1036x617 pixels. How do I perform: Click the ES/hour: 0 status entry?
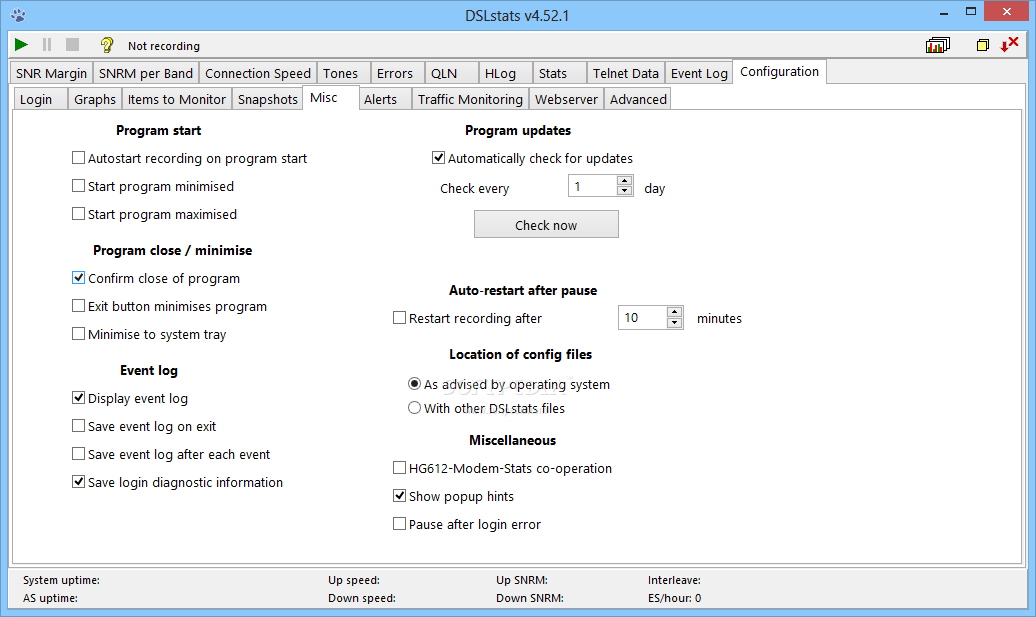pyautogui.click(x=675, y=598)
